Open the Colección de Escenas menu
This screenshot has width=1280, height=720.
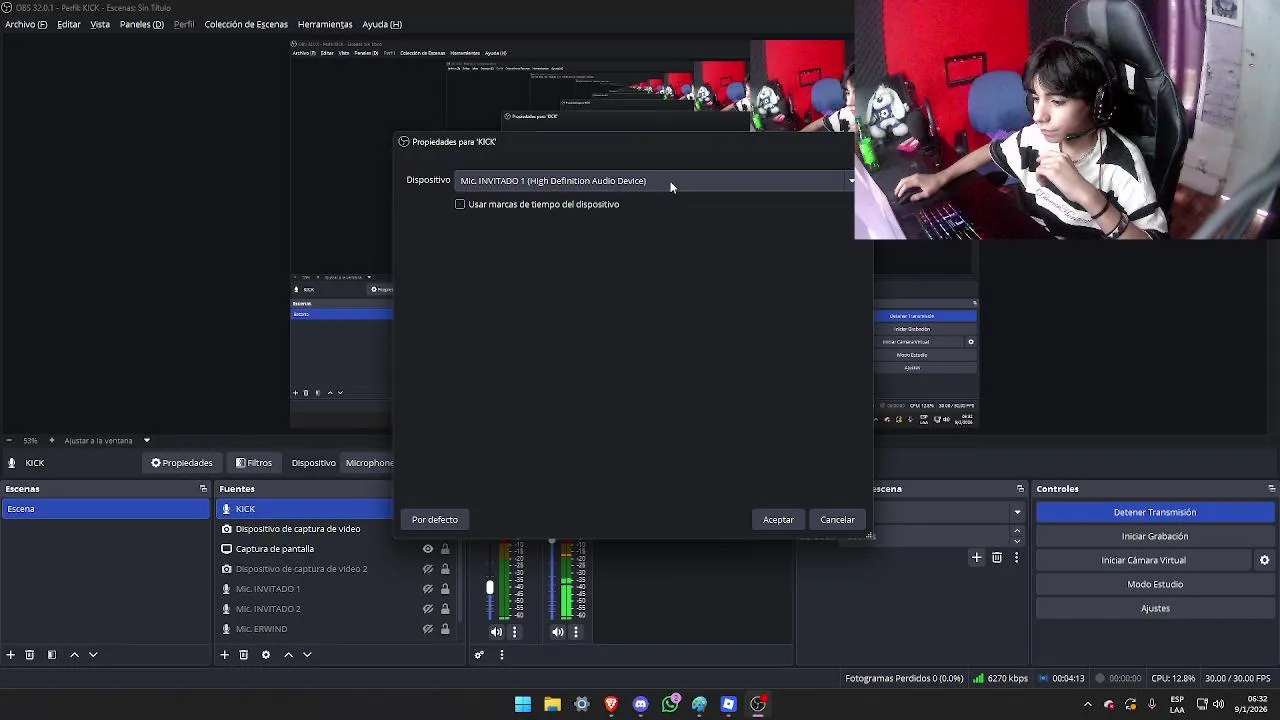(x=246, y=24)
